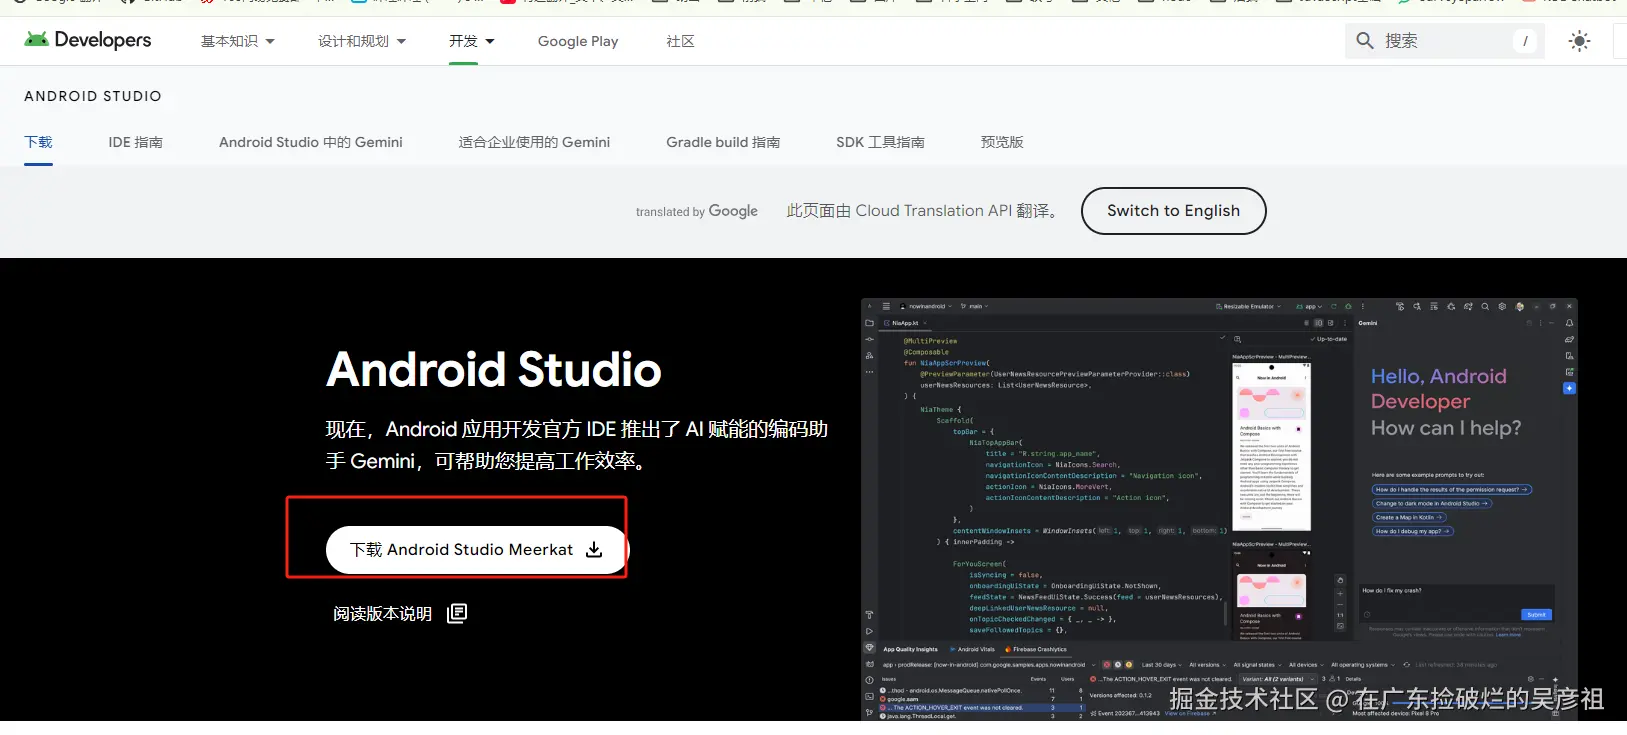1627x735 pixels.
Task: Click the search magnifier icon
Action: (x=1365, y=41)
